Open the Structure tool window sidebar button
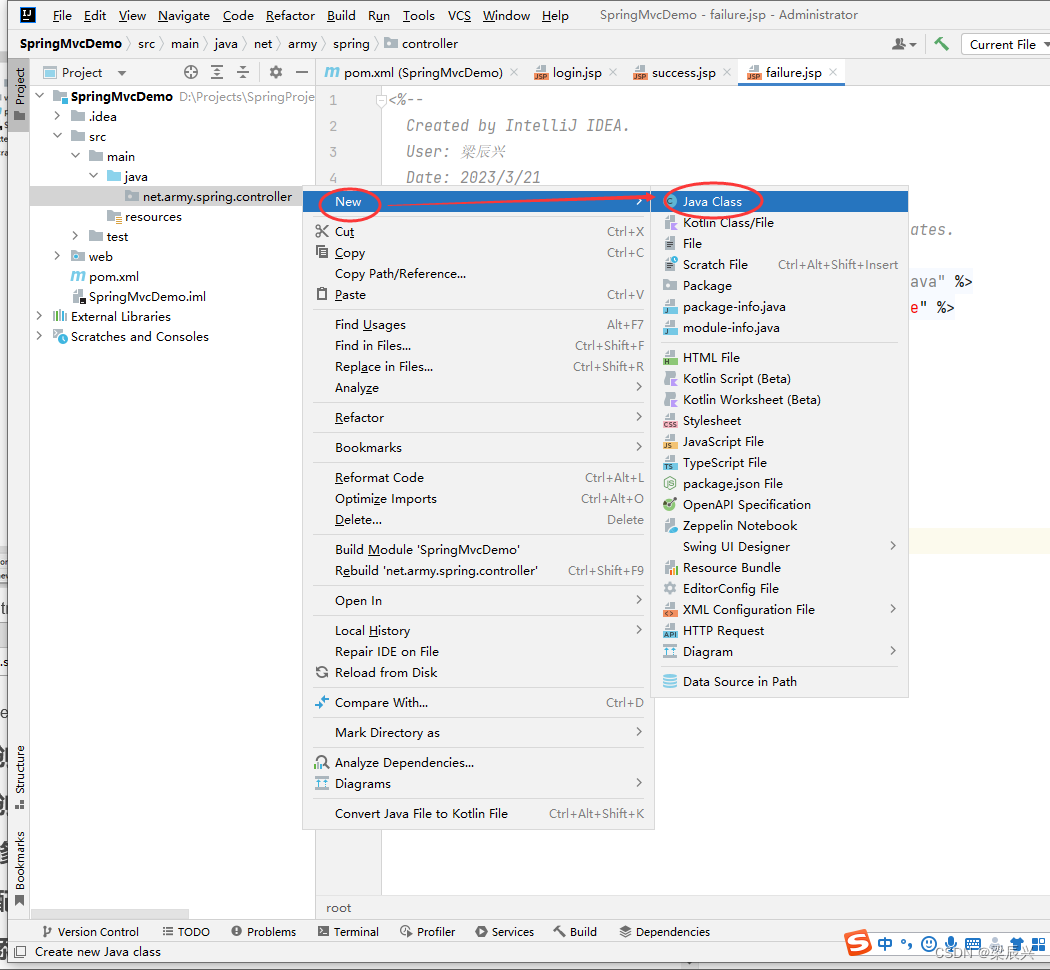This screenshot has width=1050, height=970. point(19,777)
